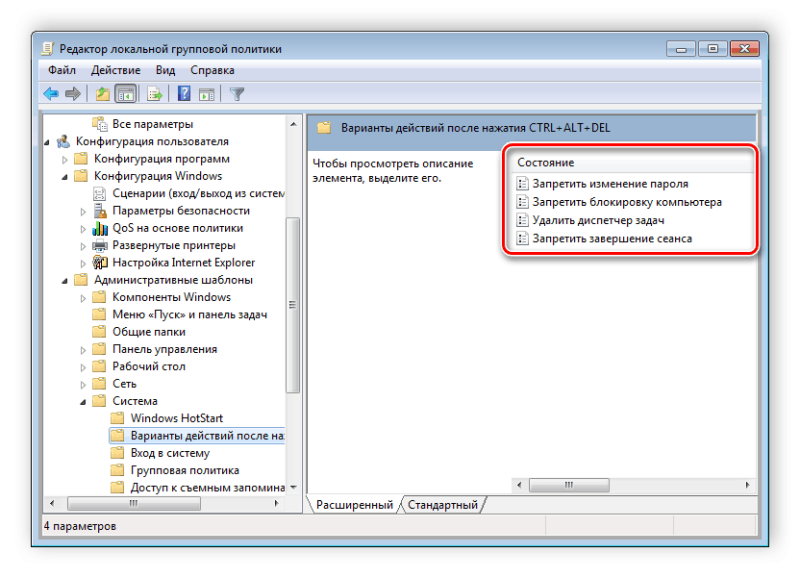Expand the Компоненты Windows node
This screenshot has width=800, height=578.
(x=83, y=298)
